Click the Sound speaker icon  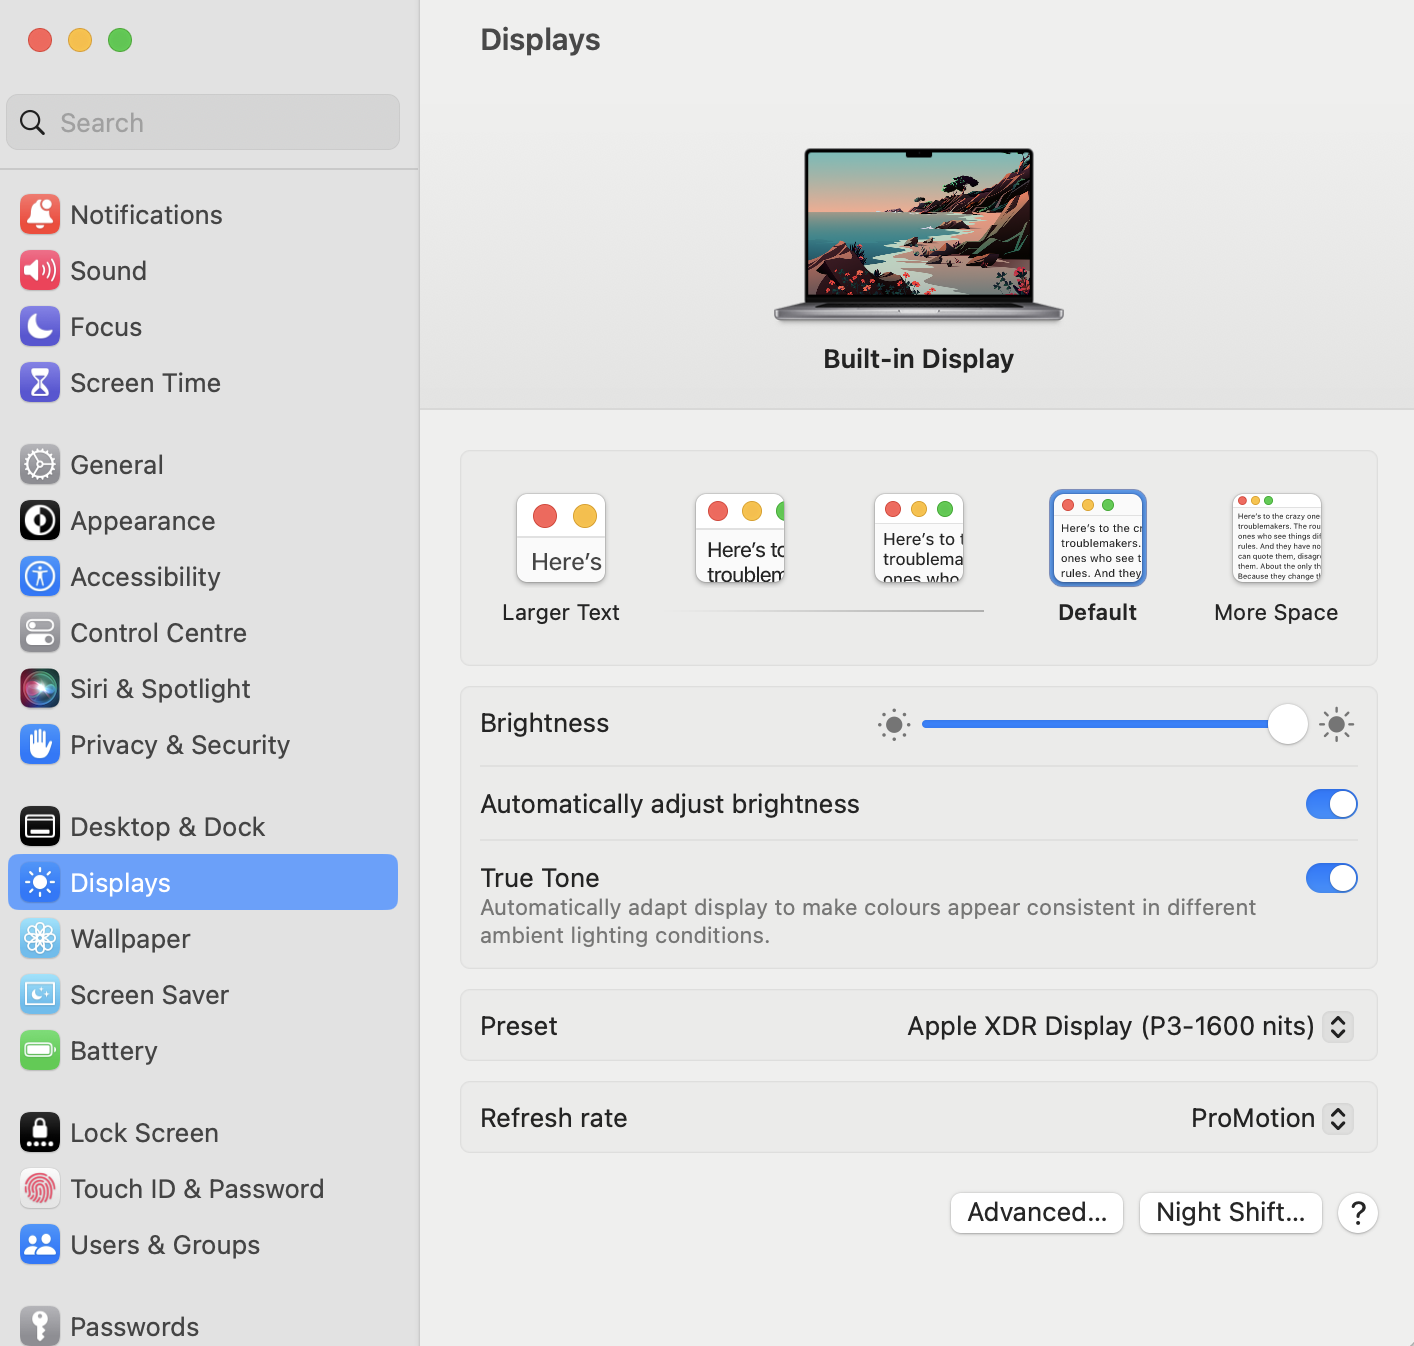[x=40, y=271]
